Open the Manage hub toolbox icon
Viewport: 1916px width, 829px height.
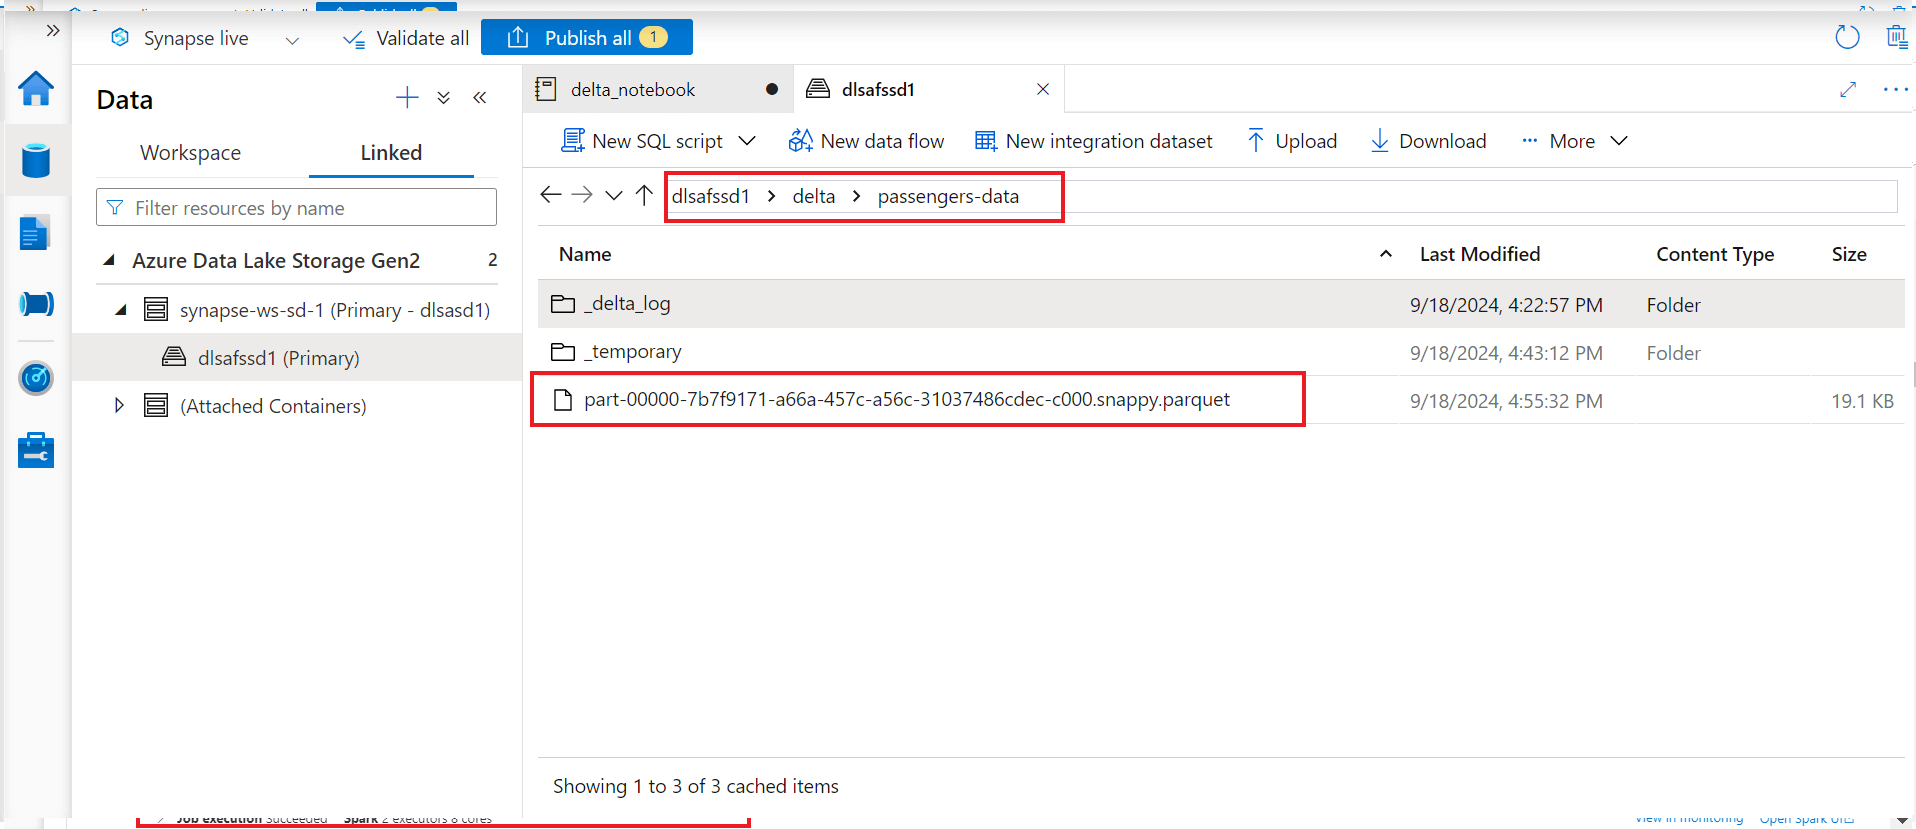36,450
